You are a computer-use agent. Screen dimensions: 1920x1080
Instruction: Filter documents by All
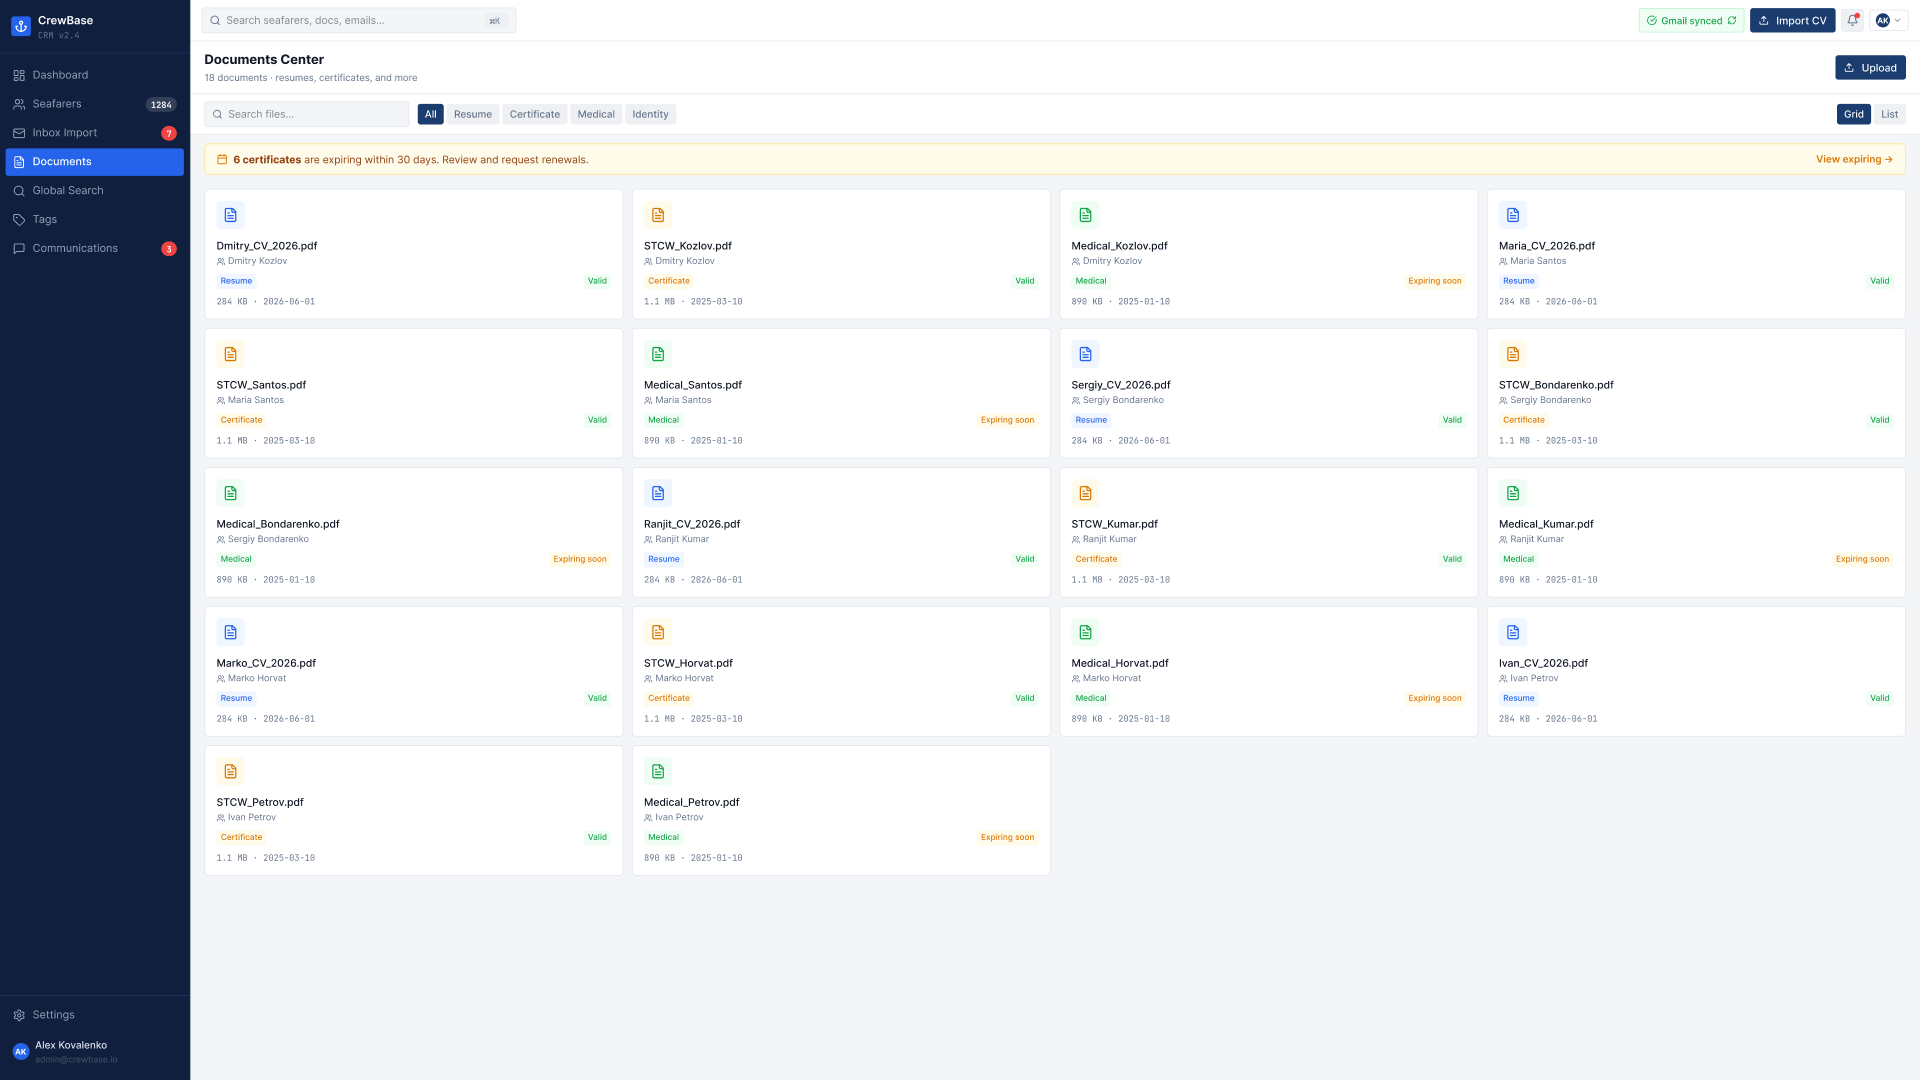click(430, 114)
